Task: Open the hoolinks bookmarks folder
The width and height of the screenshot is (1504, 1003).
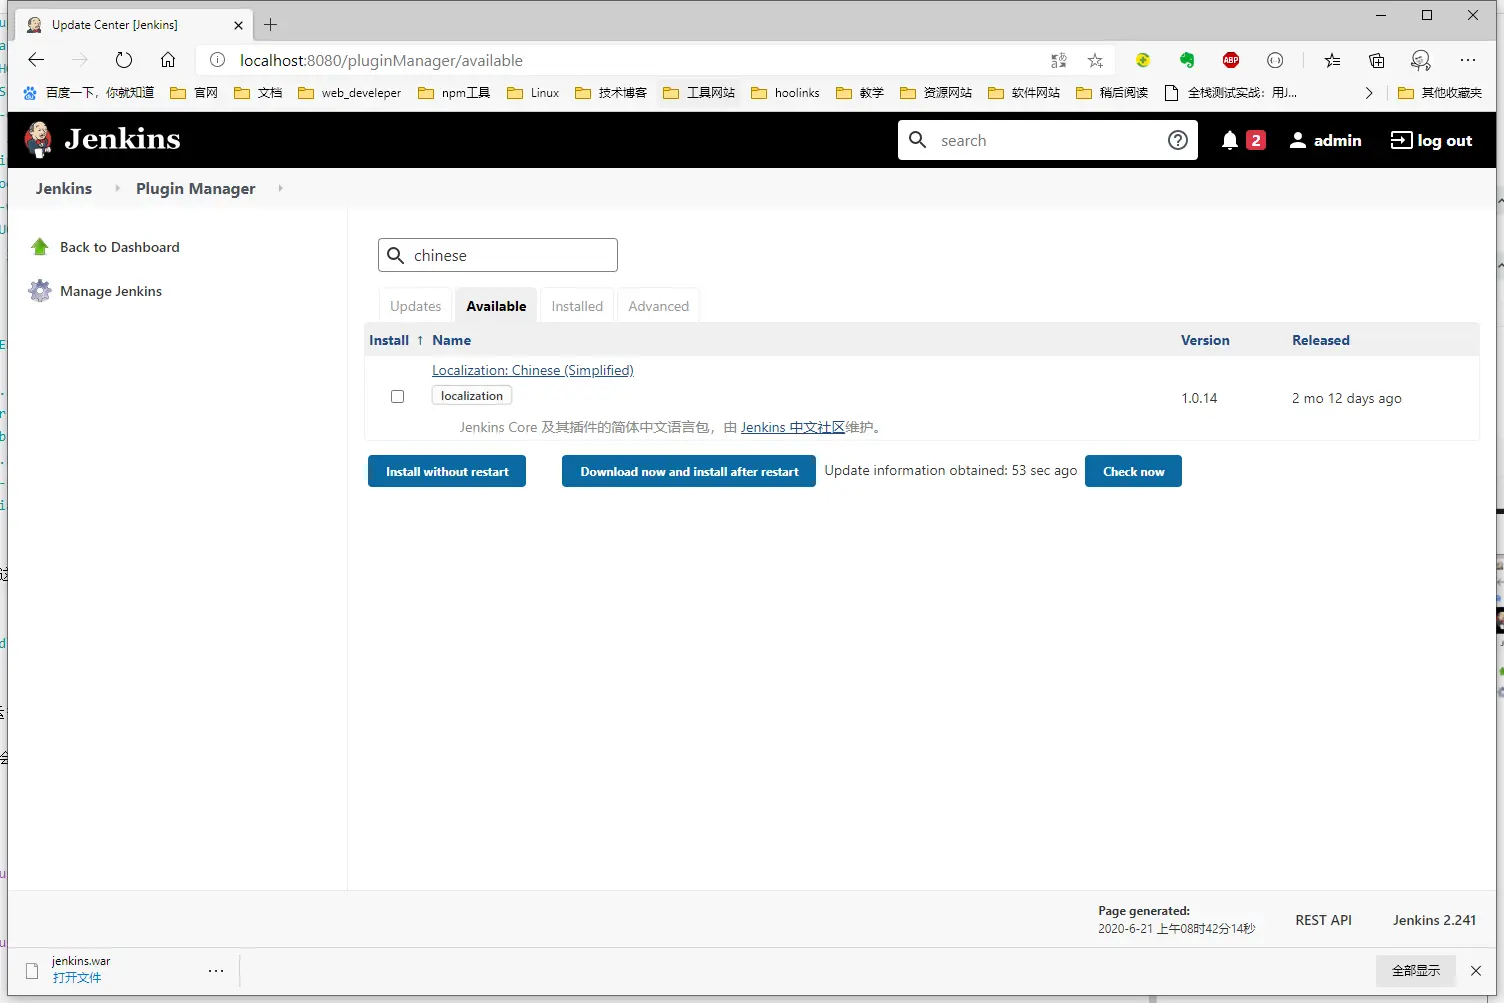Action: [x=785, y=93]
